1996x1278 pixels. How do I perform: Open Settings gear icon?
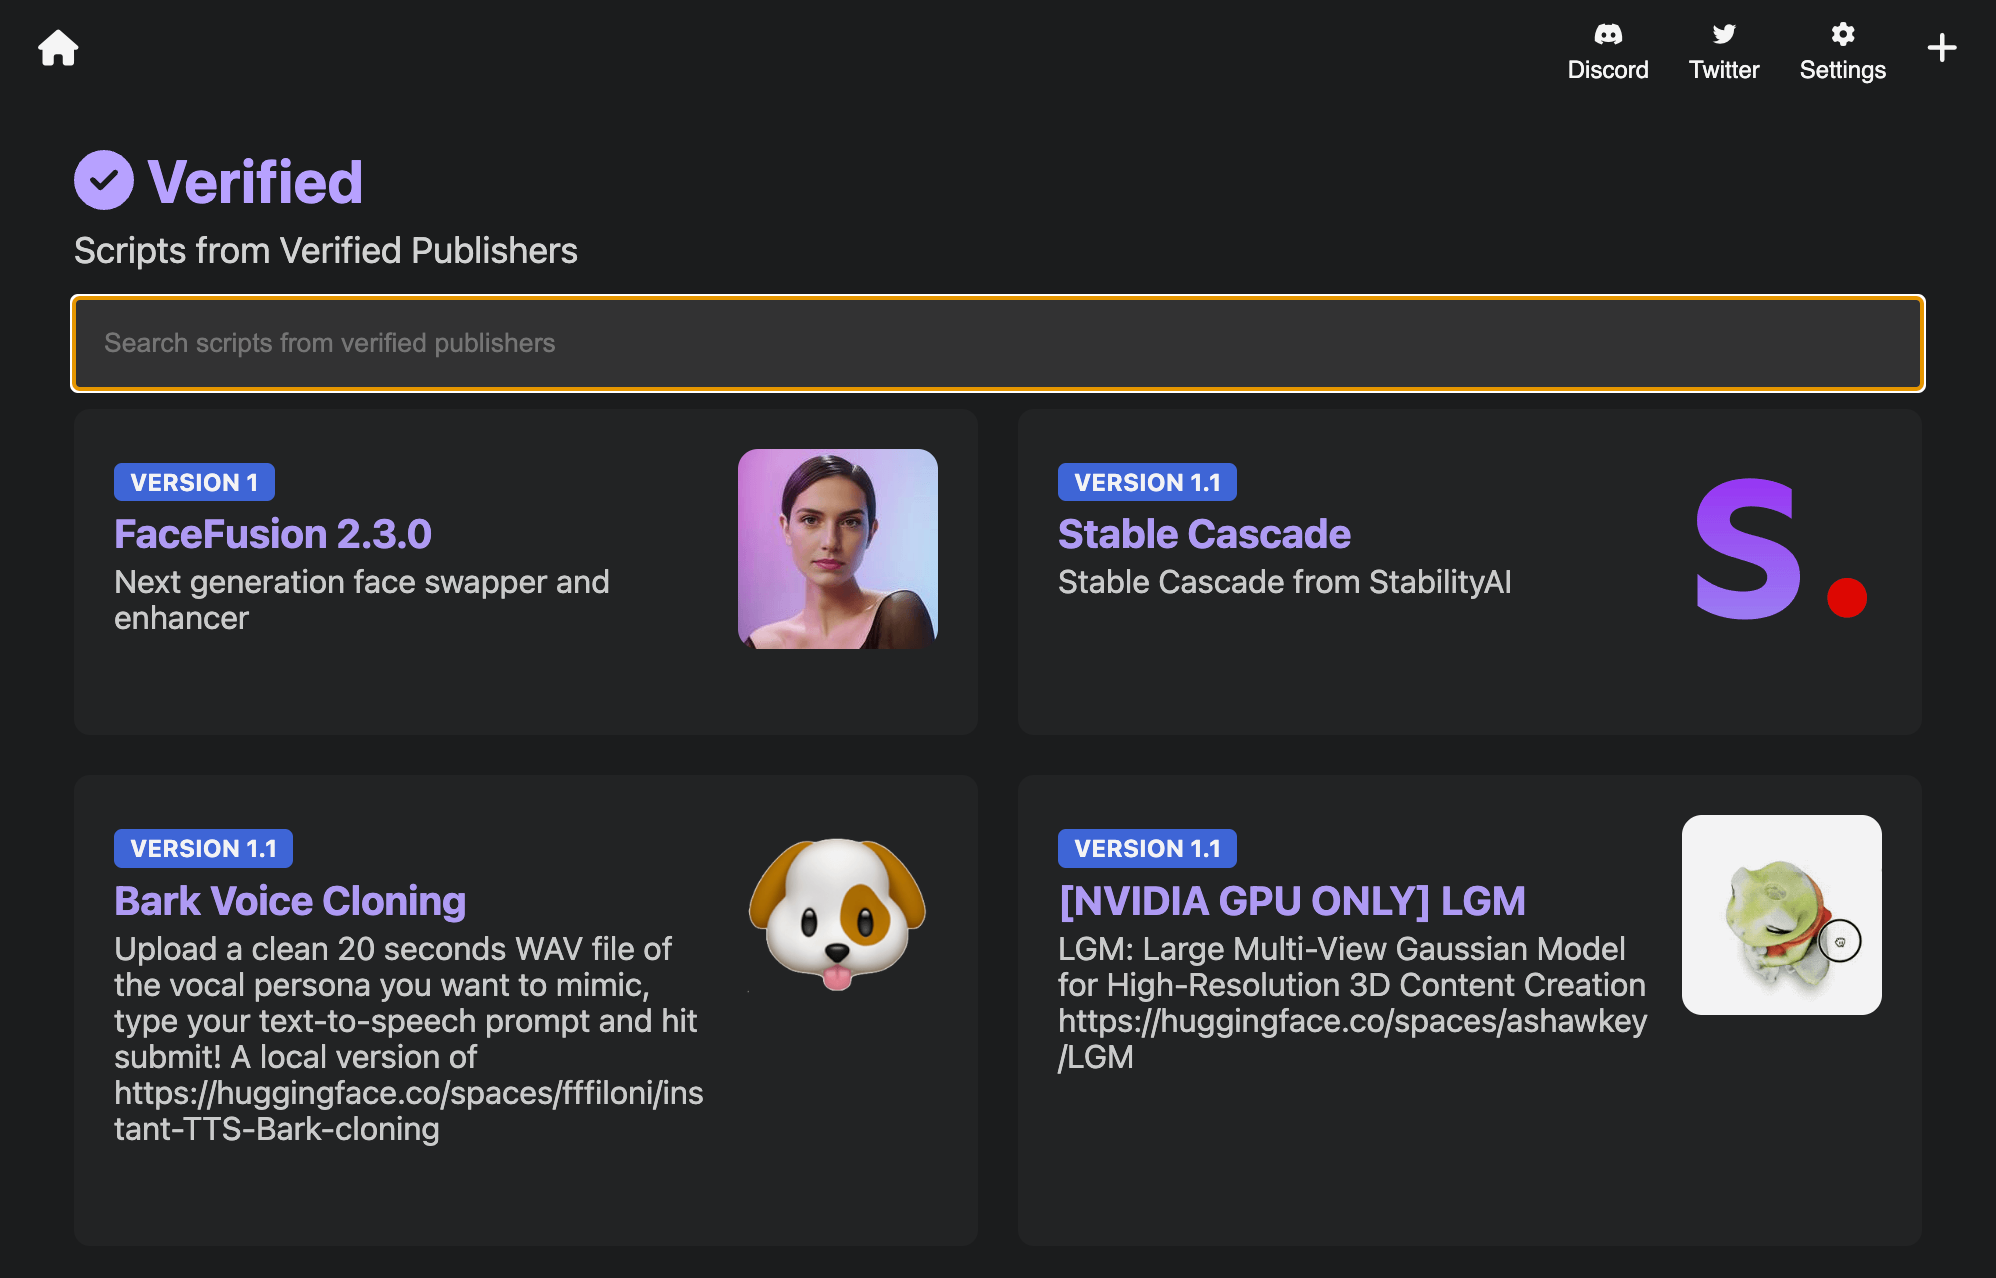(1842, 35)
